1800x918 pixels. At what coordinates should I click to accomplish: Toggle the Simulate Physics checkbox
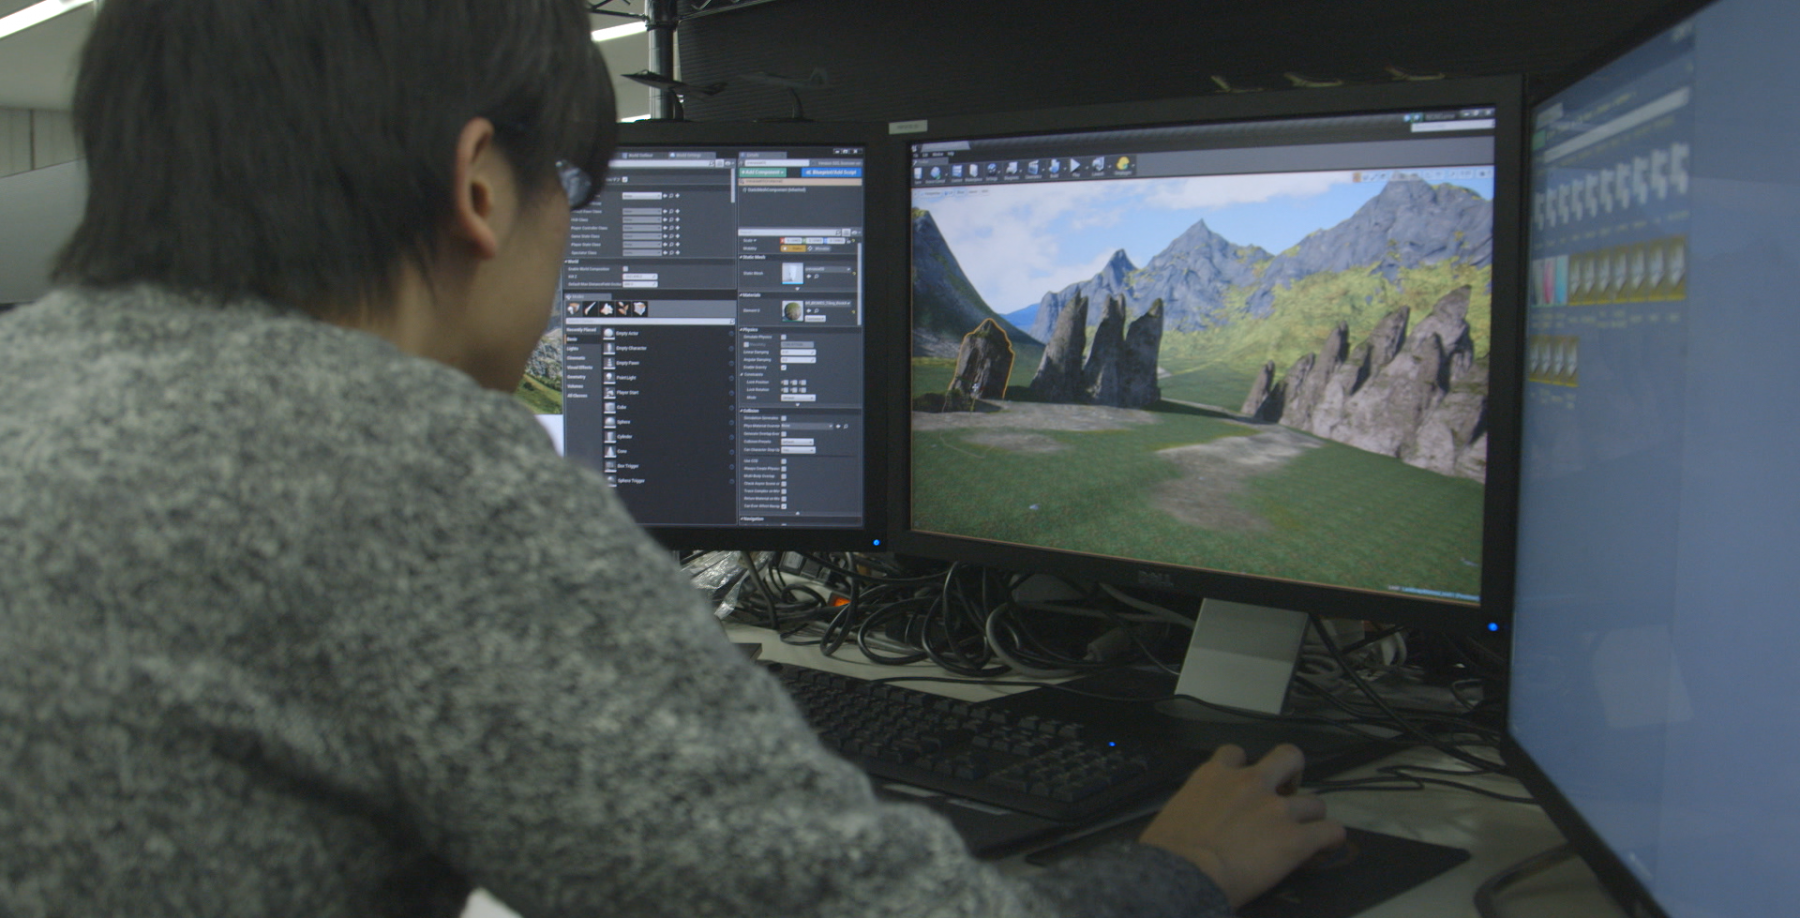[784, 337]
